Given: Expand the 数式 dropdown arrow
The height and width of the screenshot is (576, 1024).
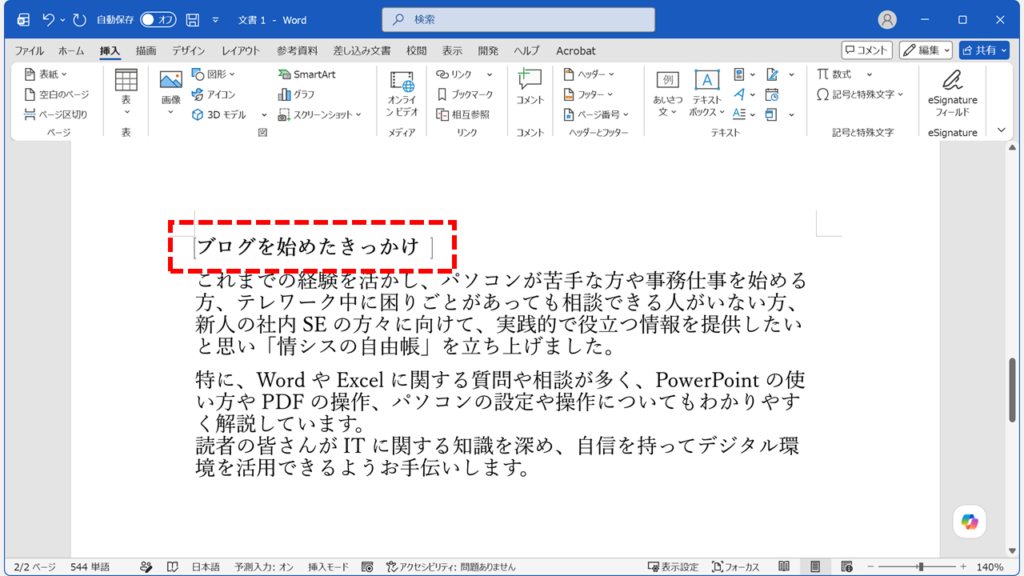Looking at the screenshot, I should pyautogui.click(x=869, y=74).
